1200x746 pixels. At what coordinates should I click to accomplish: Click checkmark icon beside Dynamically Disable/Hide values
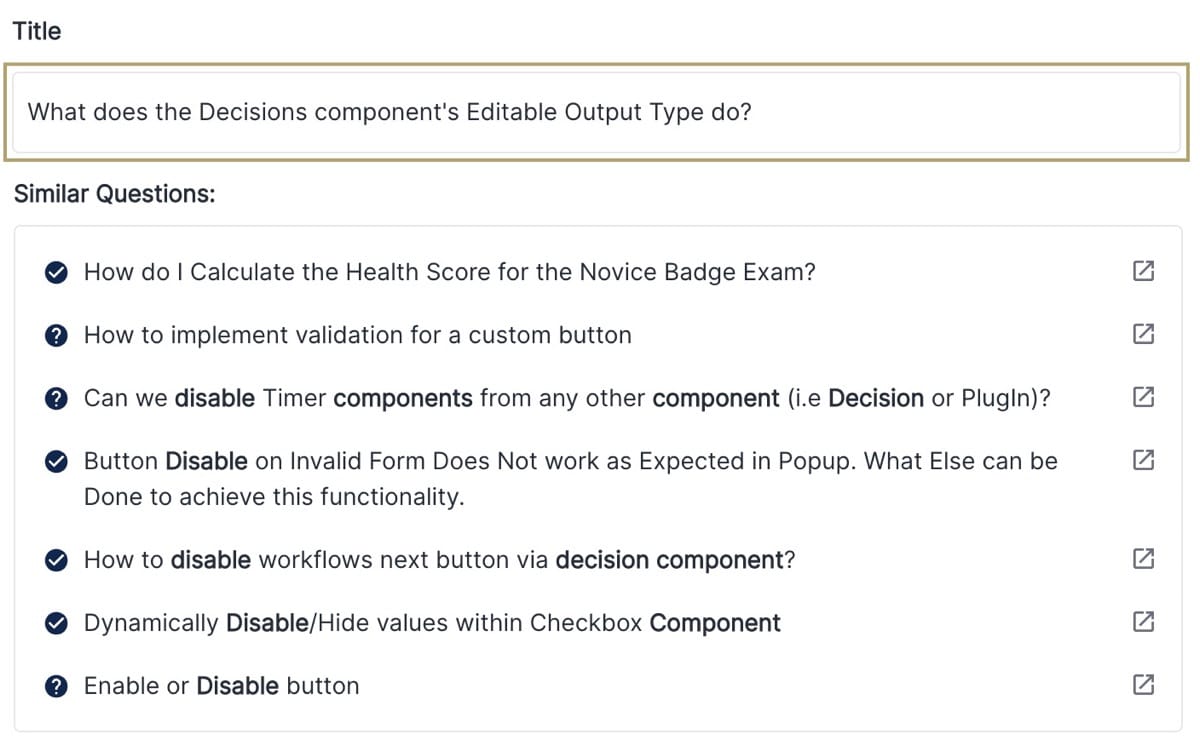pyautogui.click(x=57, y=624)
